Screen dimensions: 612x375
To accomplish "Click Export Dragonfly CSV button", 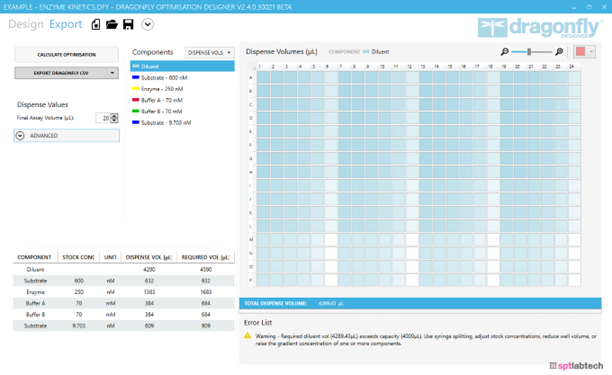I will [x=61, y=73].
